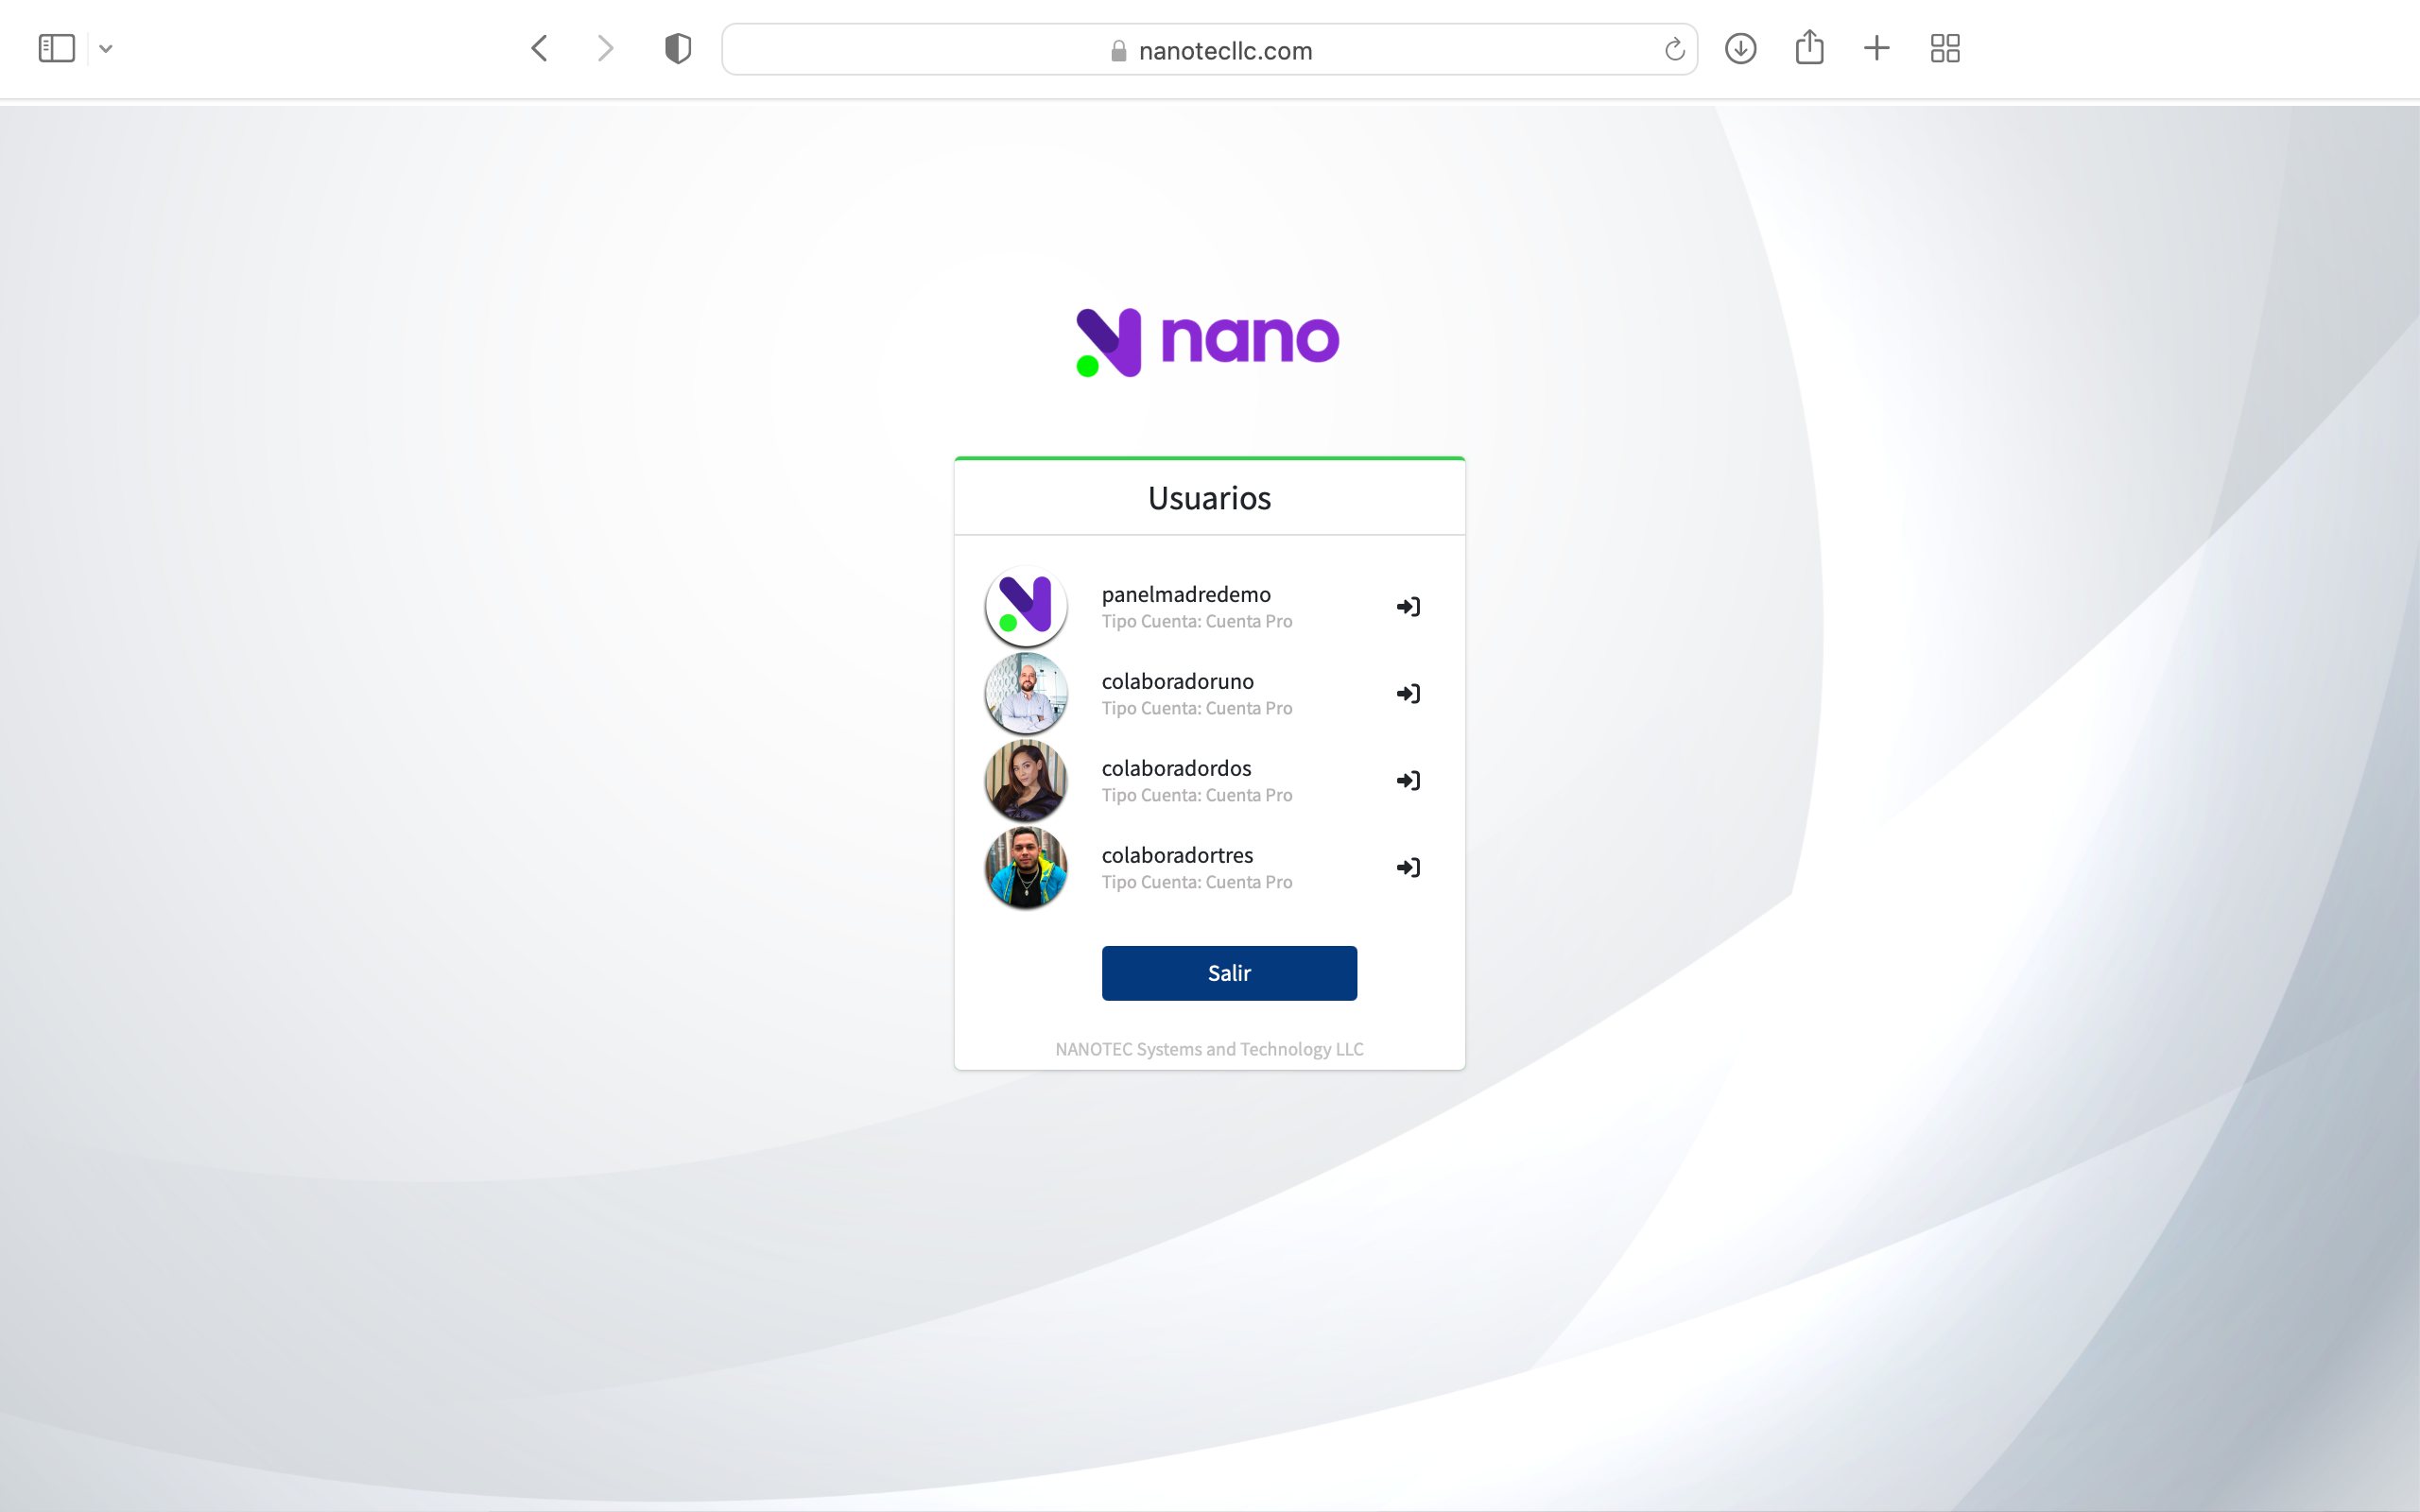Screen dimensions: 2420x1512
Task: Click 'Tipo Cuenta: Cuenta Pro' under colaboradortres
Action: point(1197,882)
